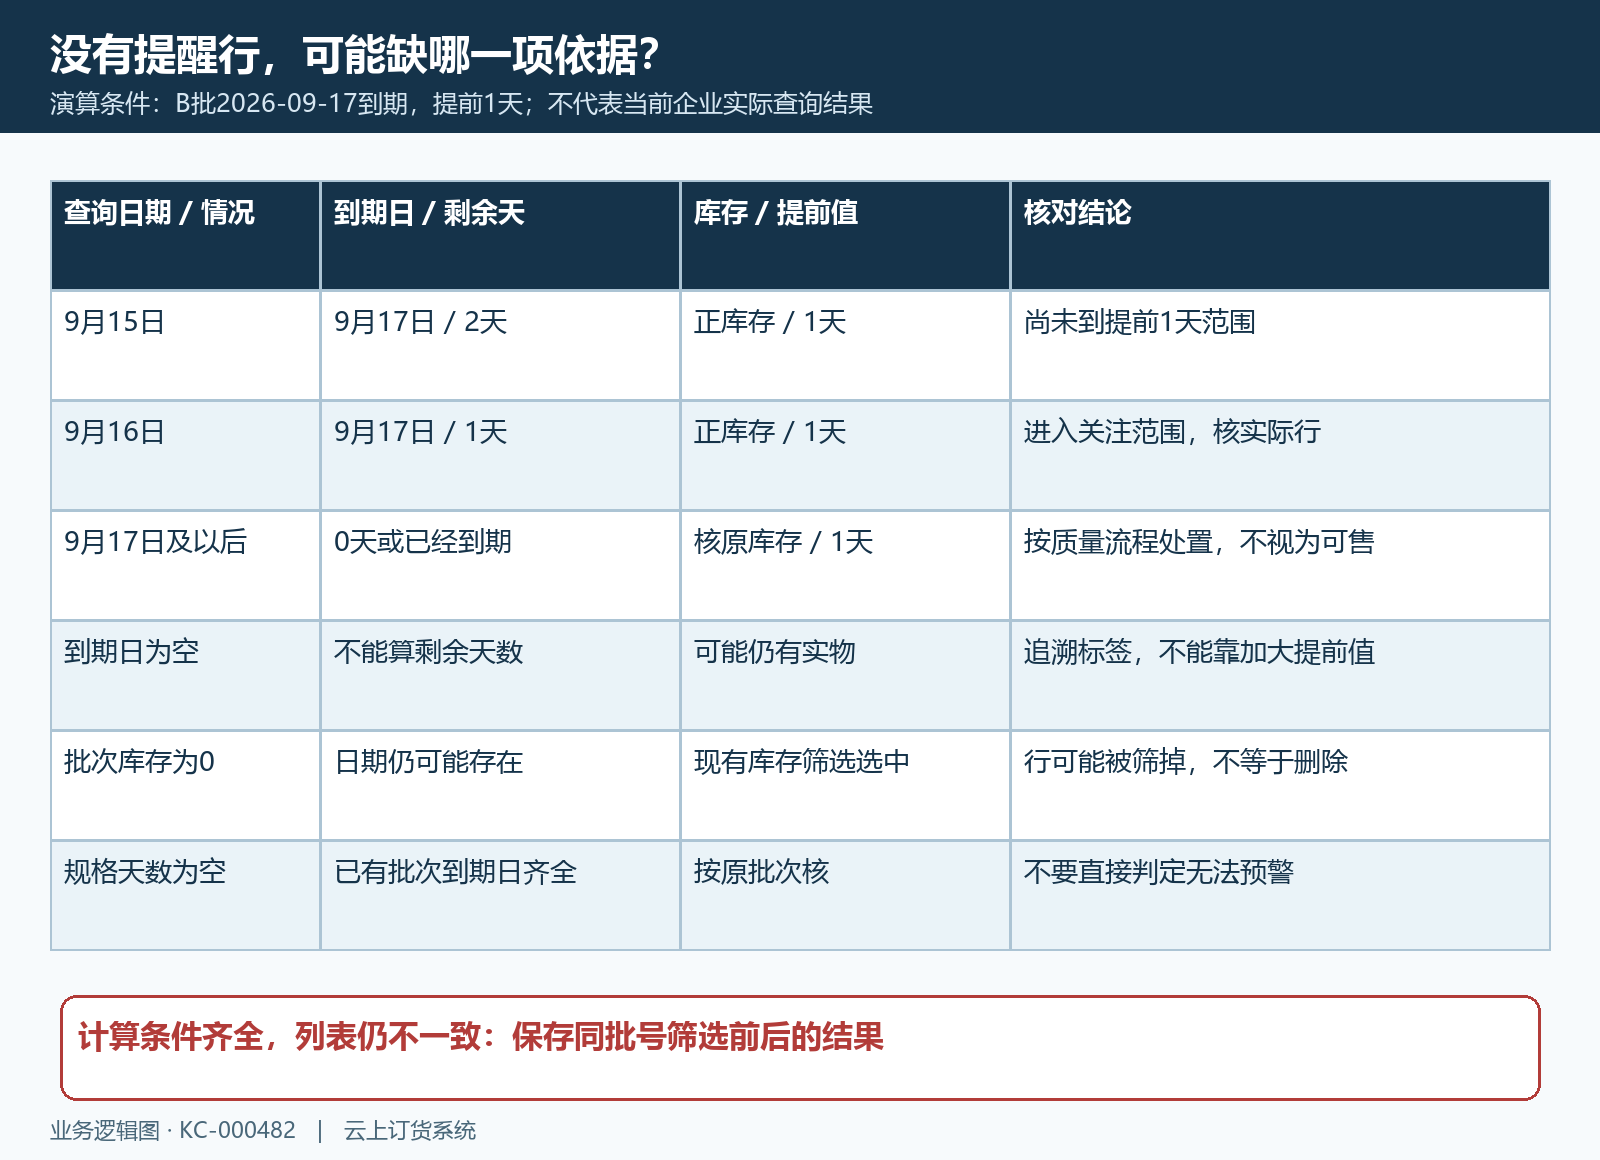
Task: Click the '到期日 / 剩余天' column header
Action: click(500, 236)
